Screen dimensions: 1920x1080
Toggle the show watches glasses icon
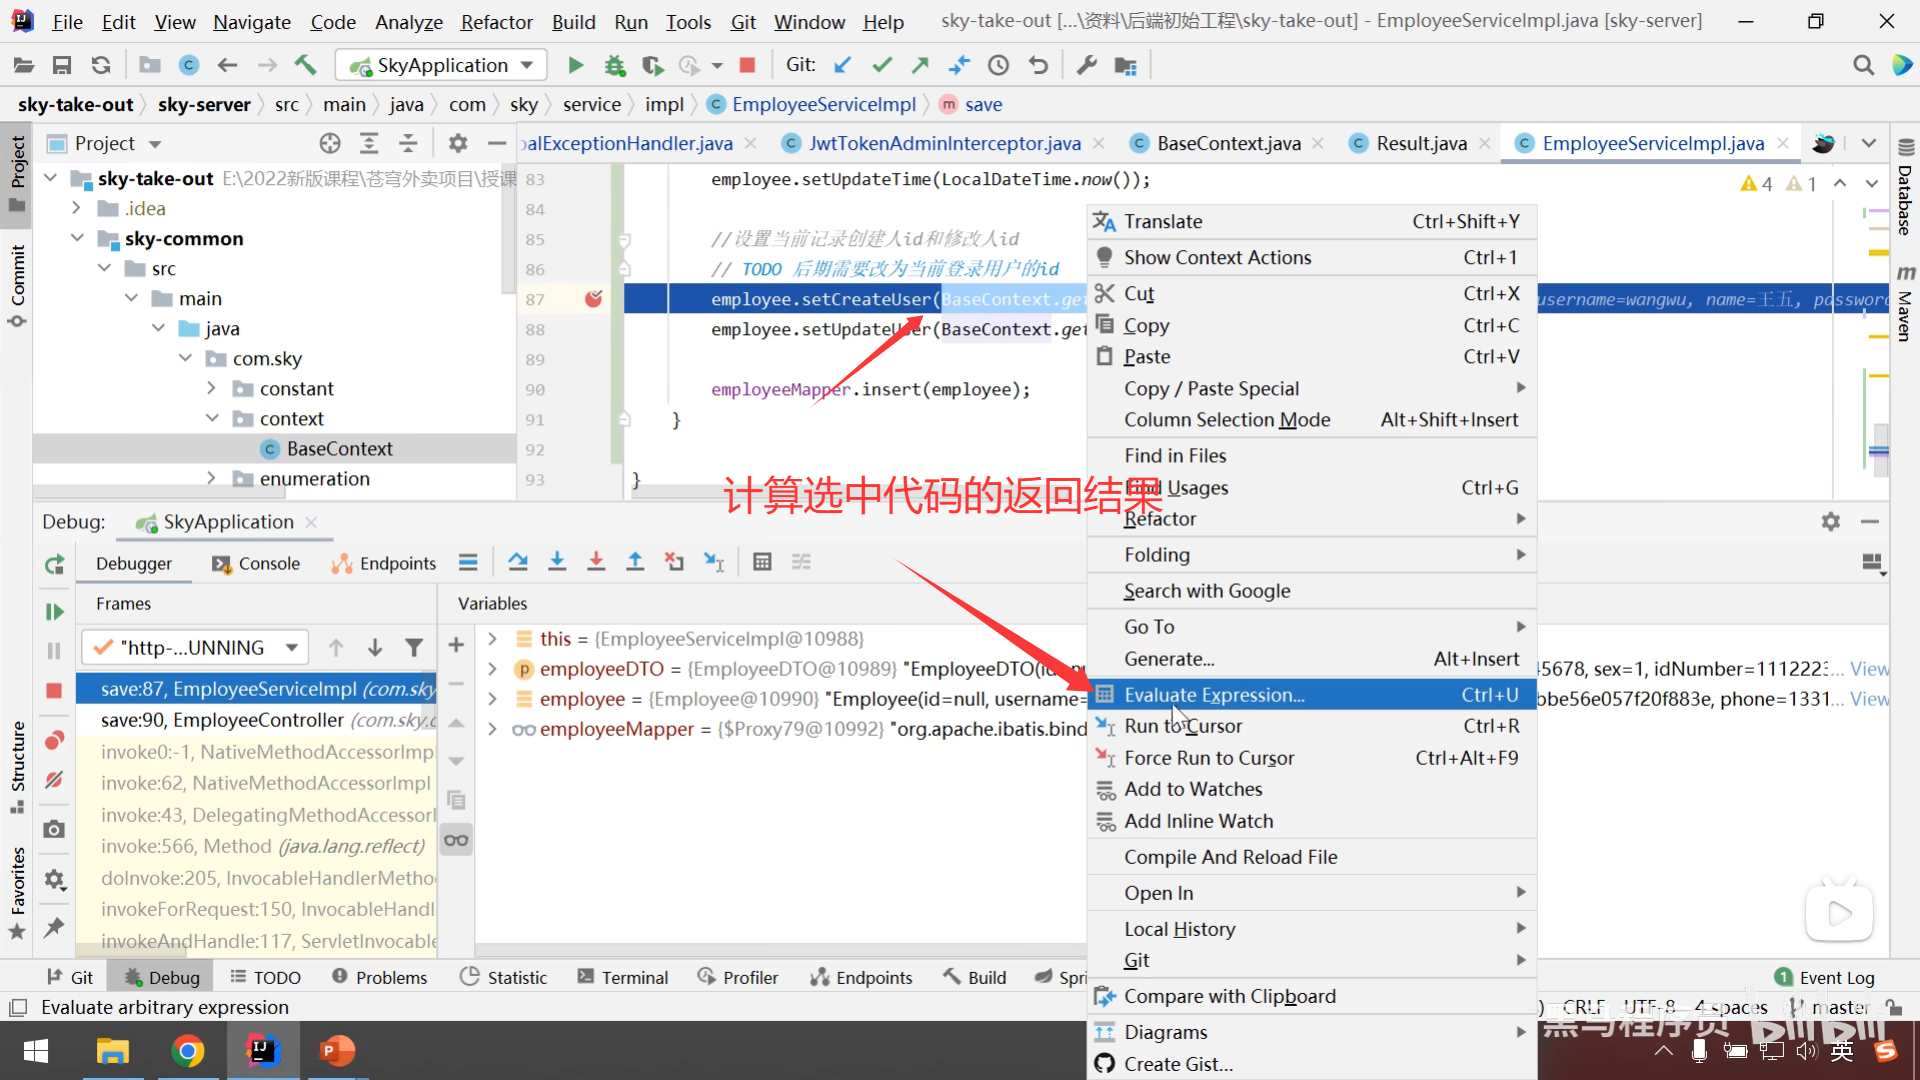[456, 841]
